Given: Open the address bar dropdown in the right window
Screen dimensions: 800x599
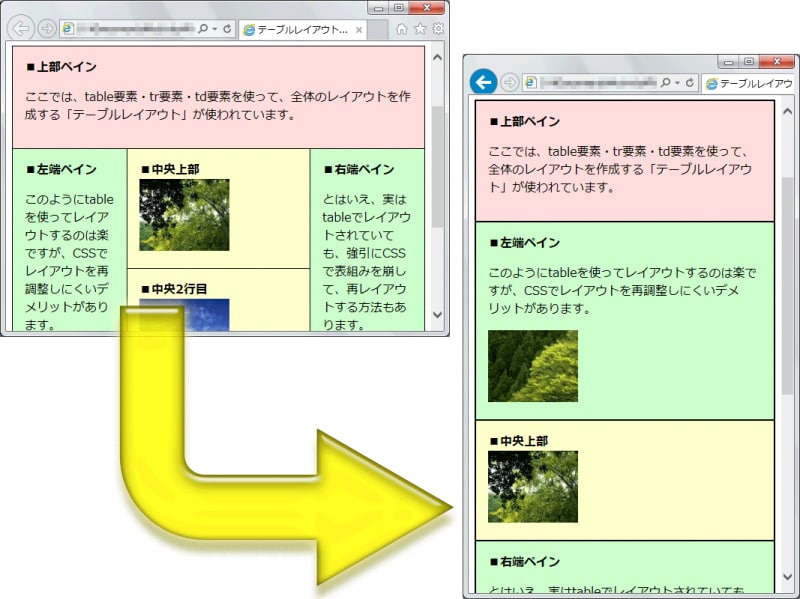Looking at the screenshot, I should 678,82.
